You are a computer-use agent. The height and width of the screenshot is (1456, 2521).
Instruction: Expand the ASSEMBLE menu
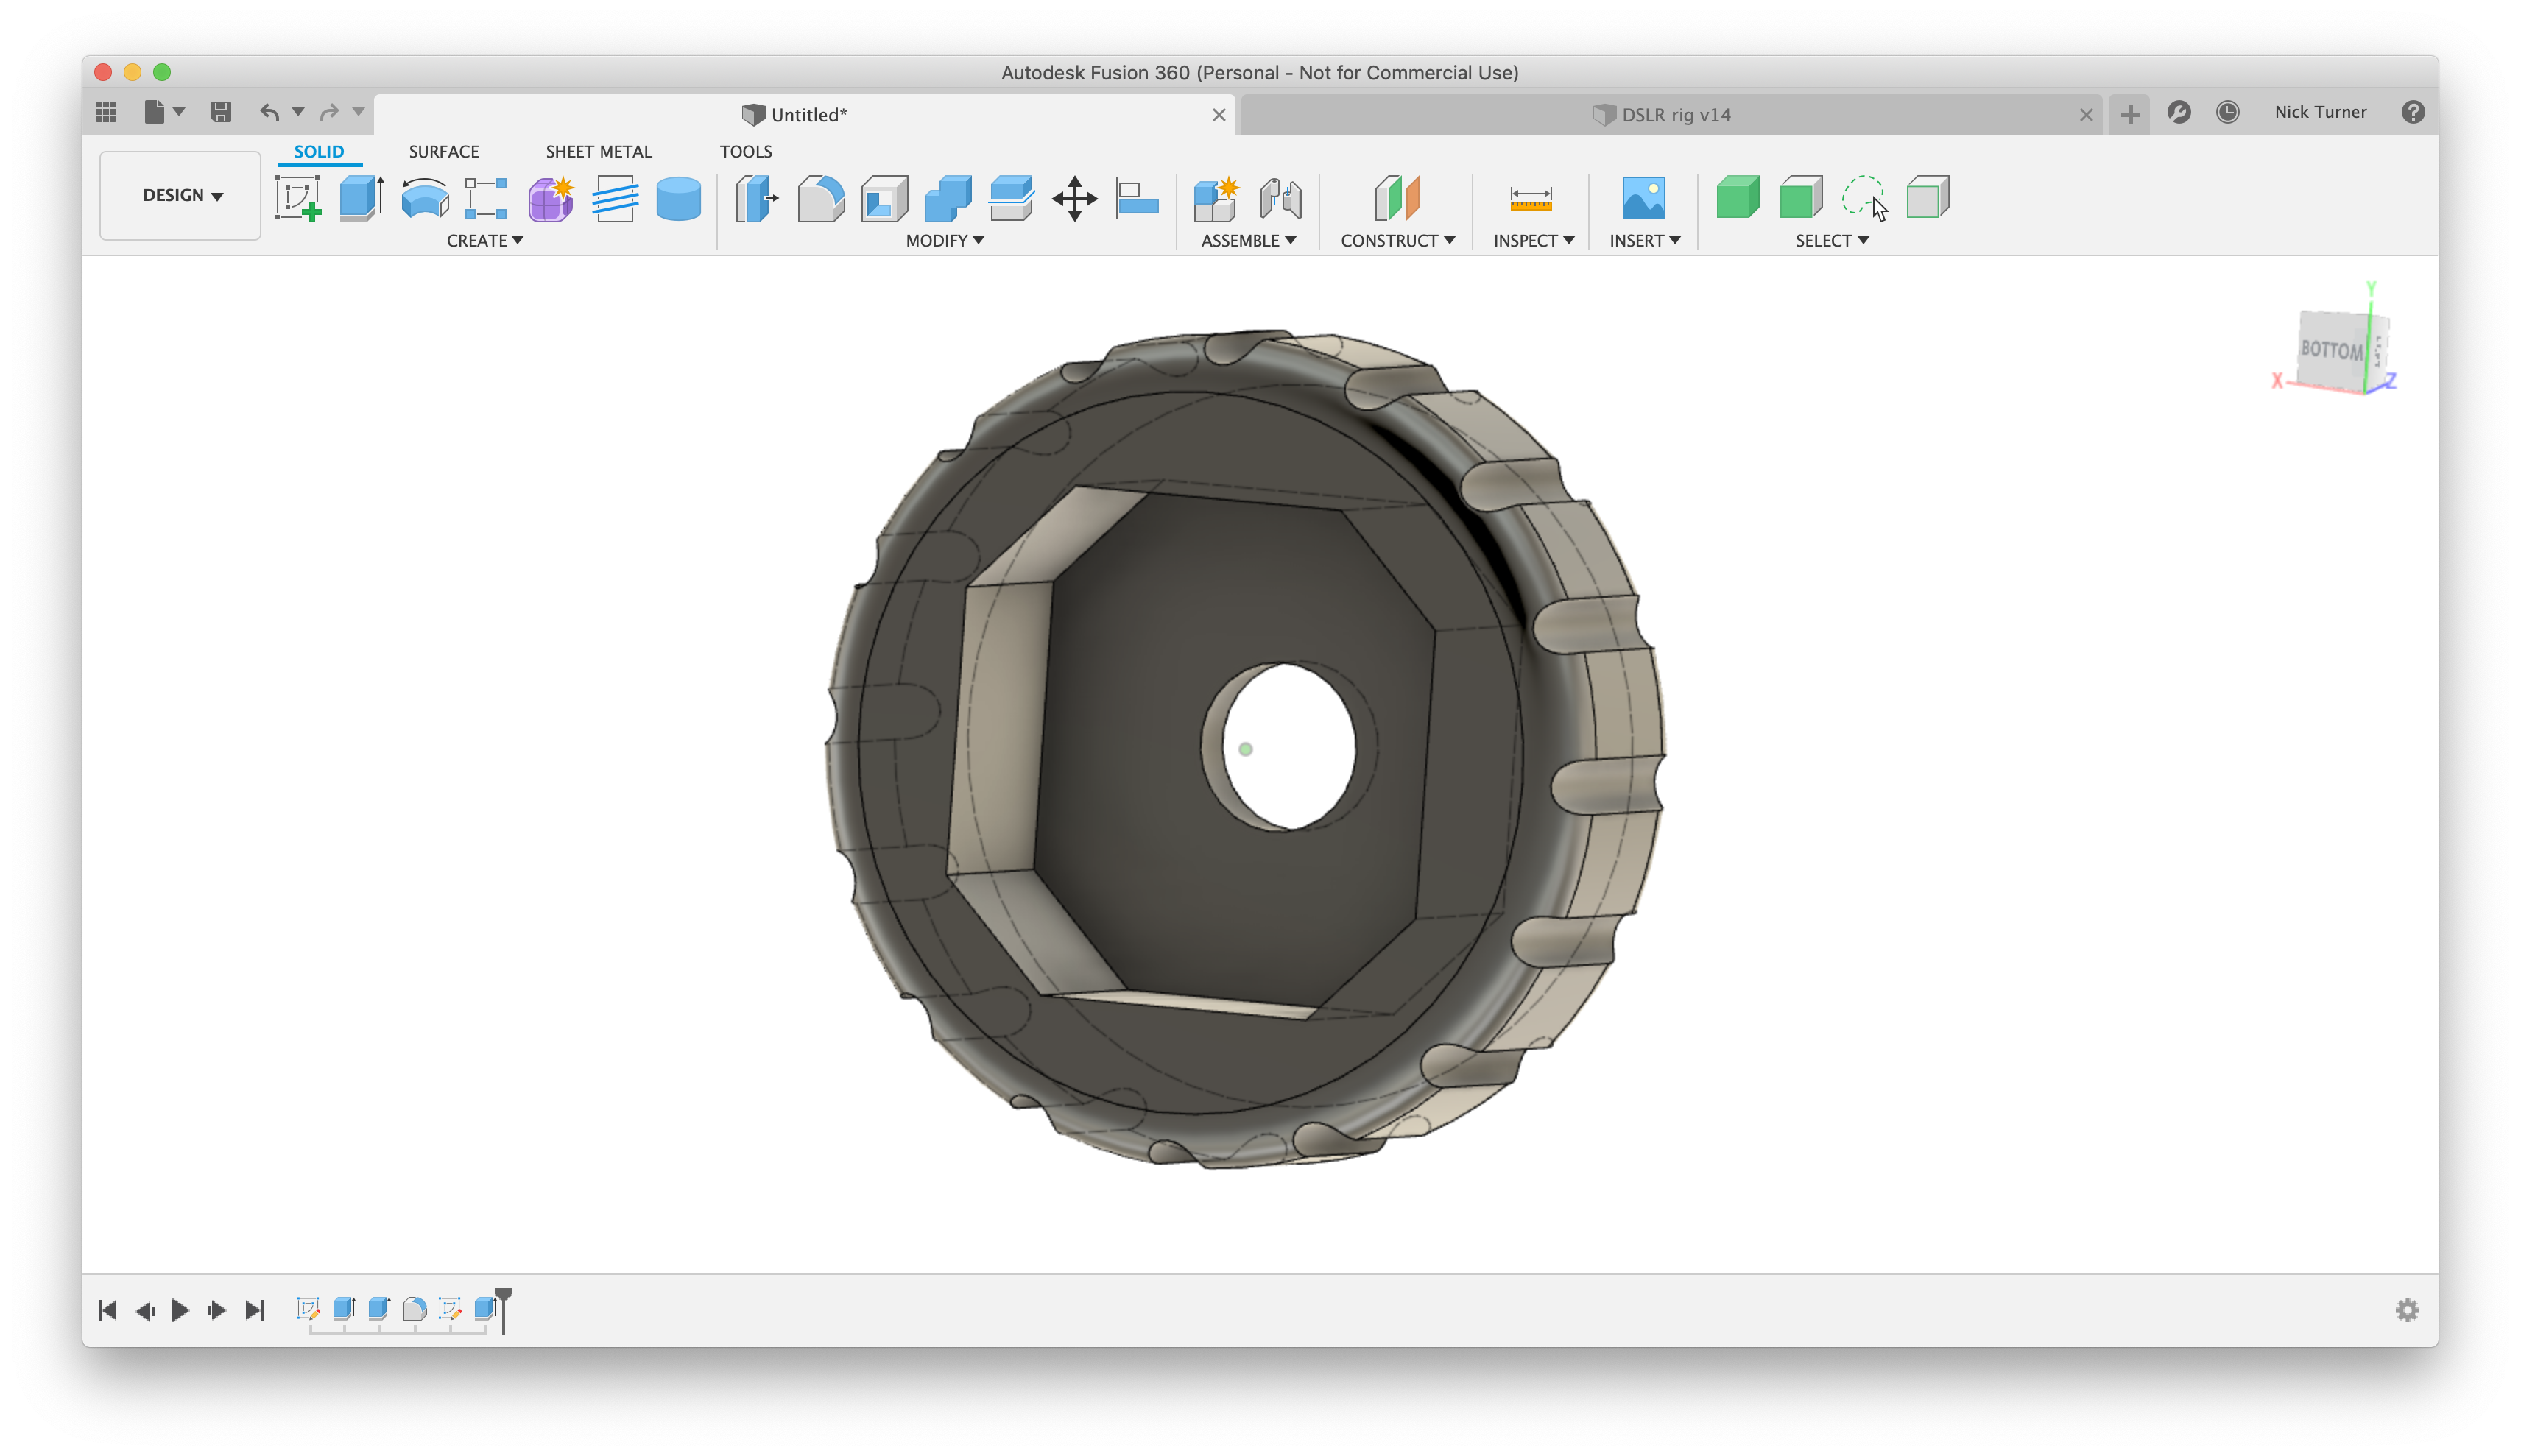[1249, 240]
